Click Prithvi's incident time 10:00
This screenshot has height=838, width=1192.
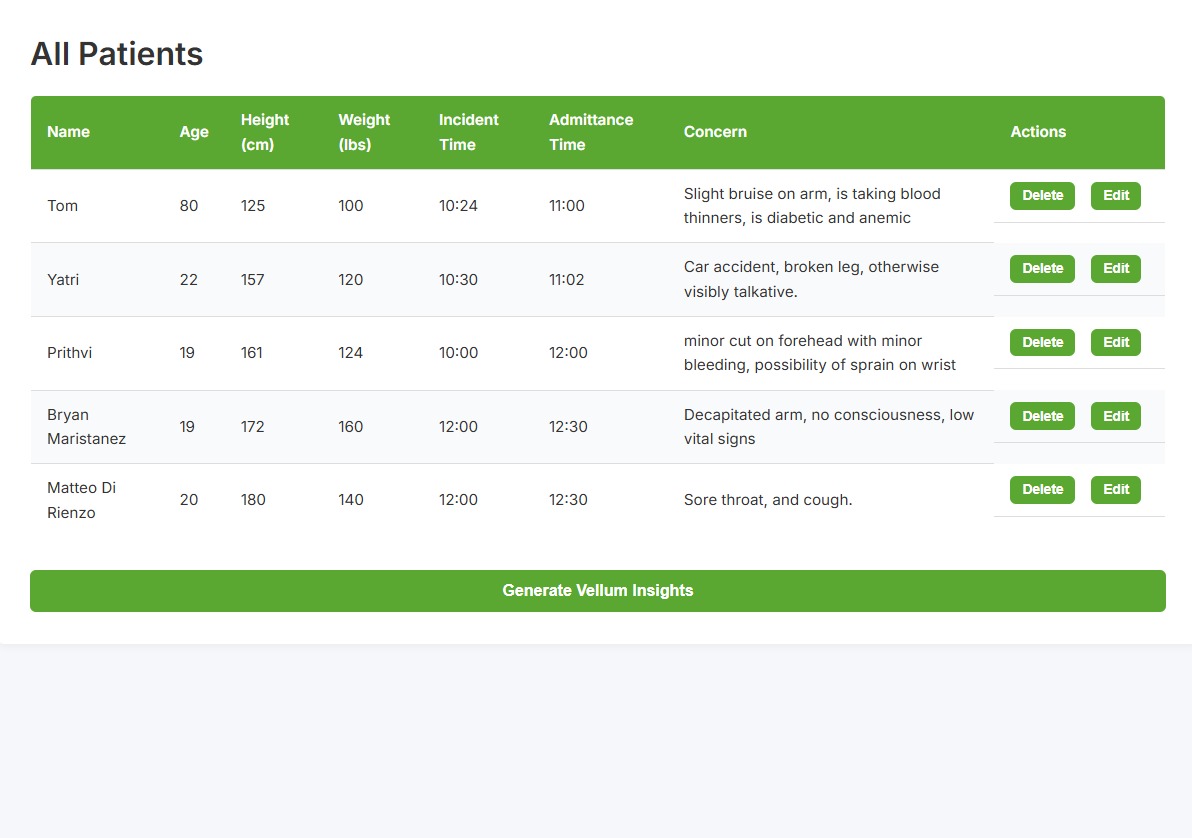coord(458,353)
